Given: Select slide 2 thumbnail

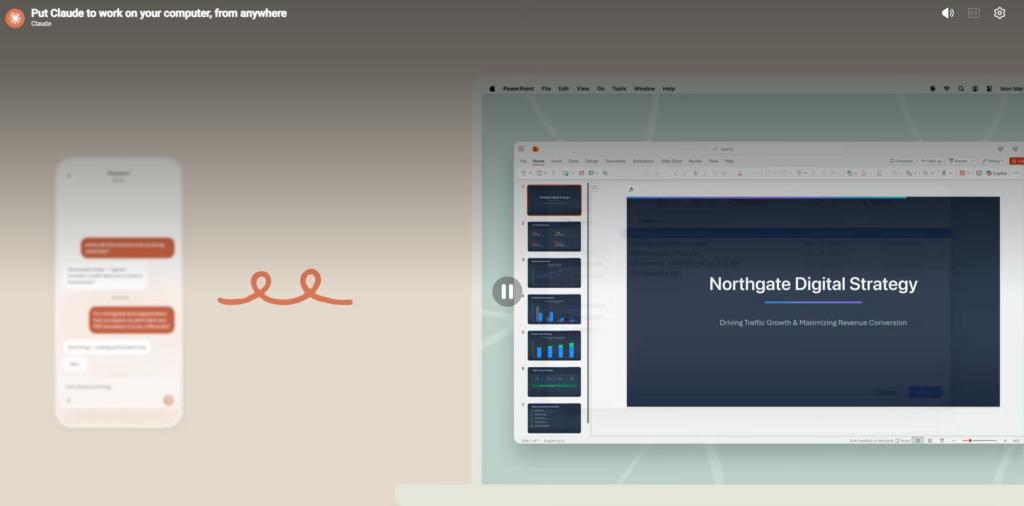Looking at the screenshot, I should click(x=554, y=236).
